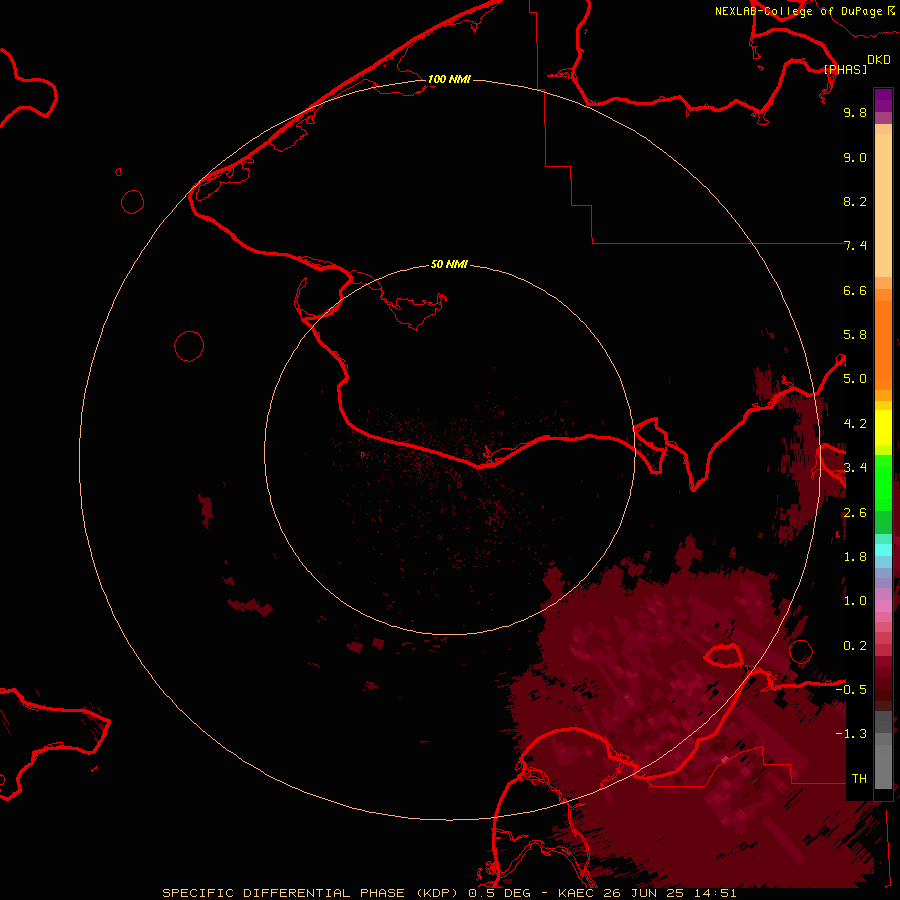Click the 4.2 value on the color scale
The height and width of the screenshot is (900, 900).
(x=855, y=424)
